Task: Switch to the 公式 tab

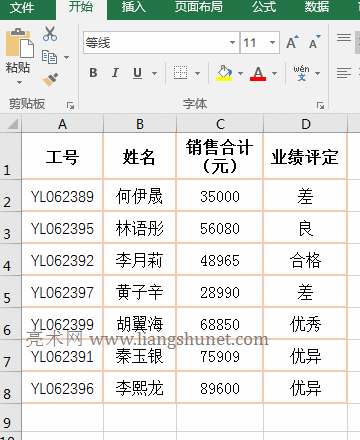Action: (x=264, y=7)
